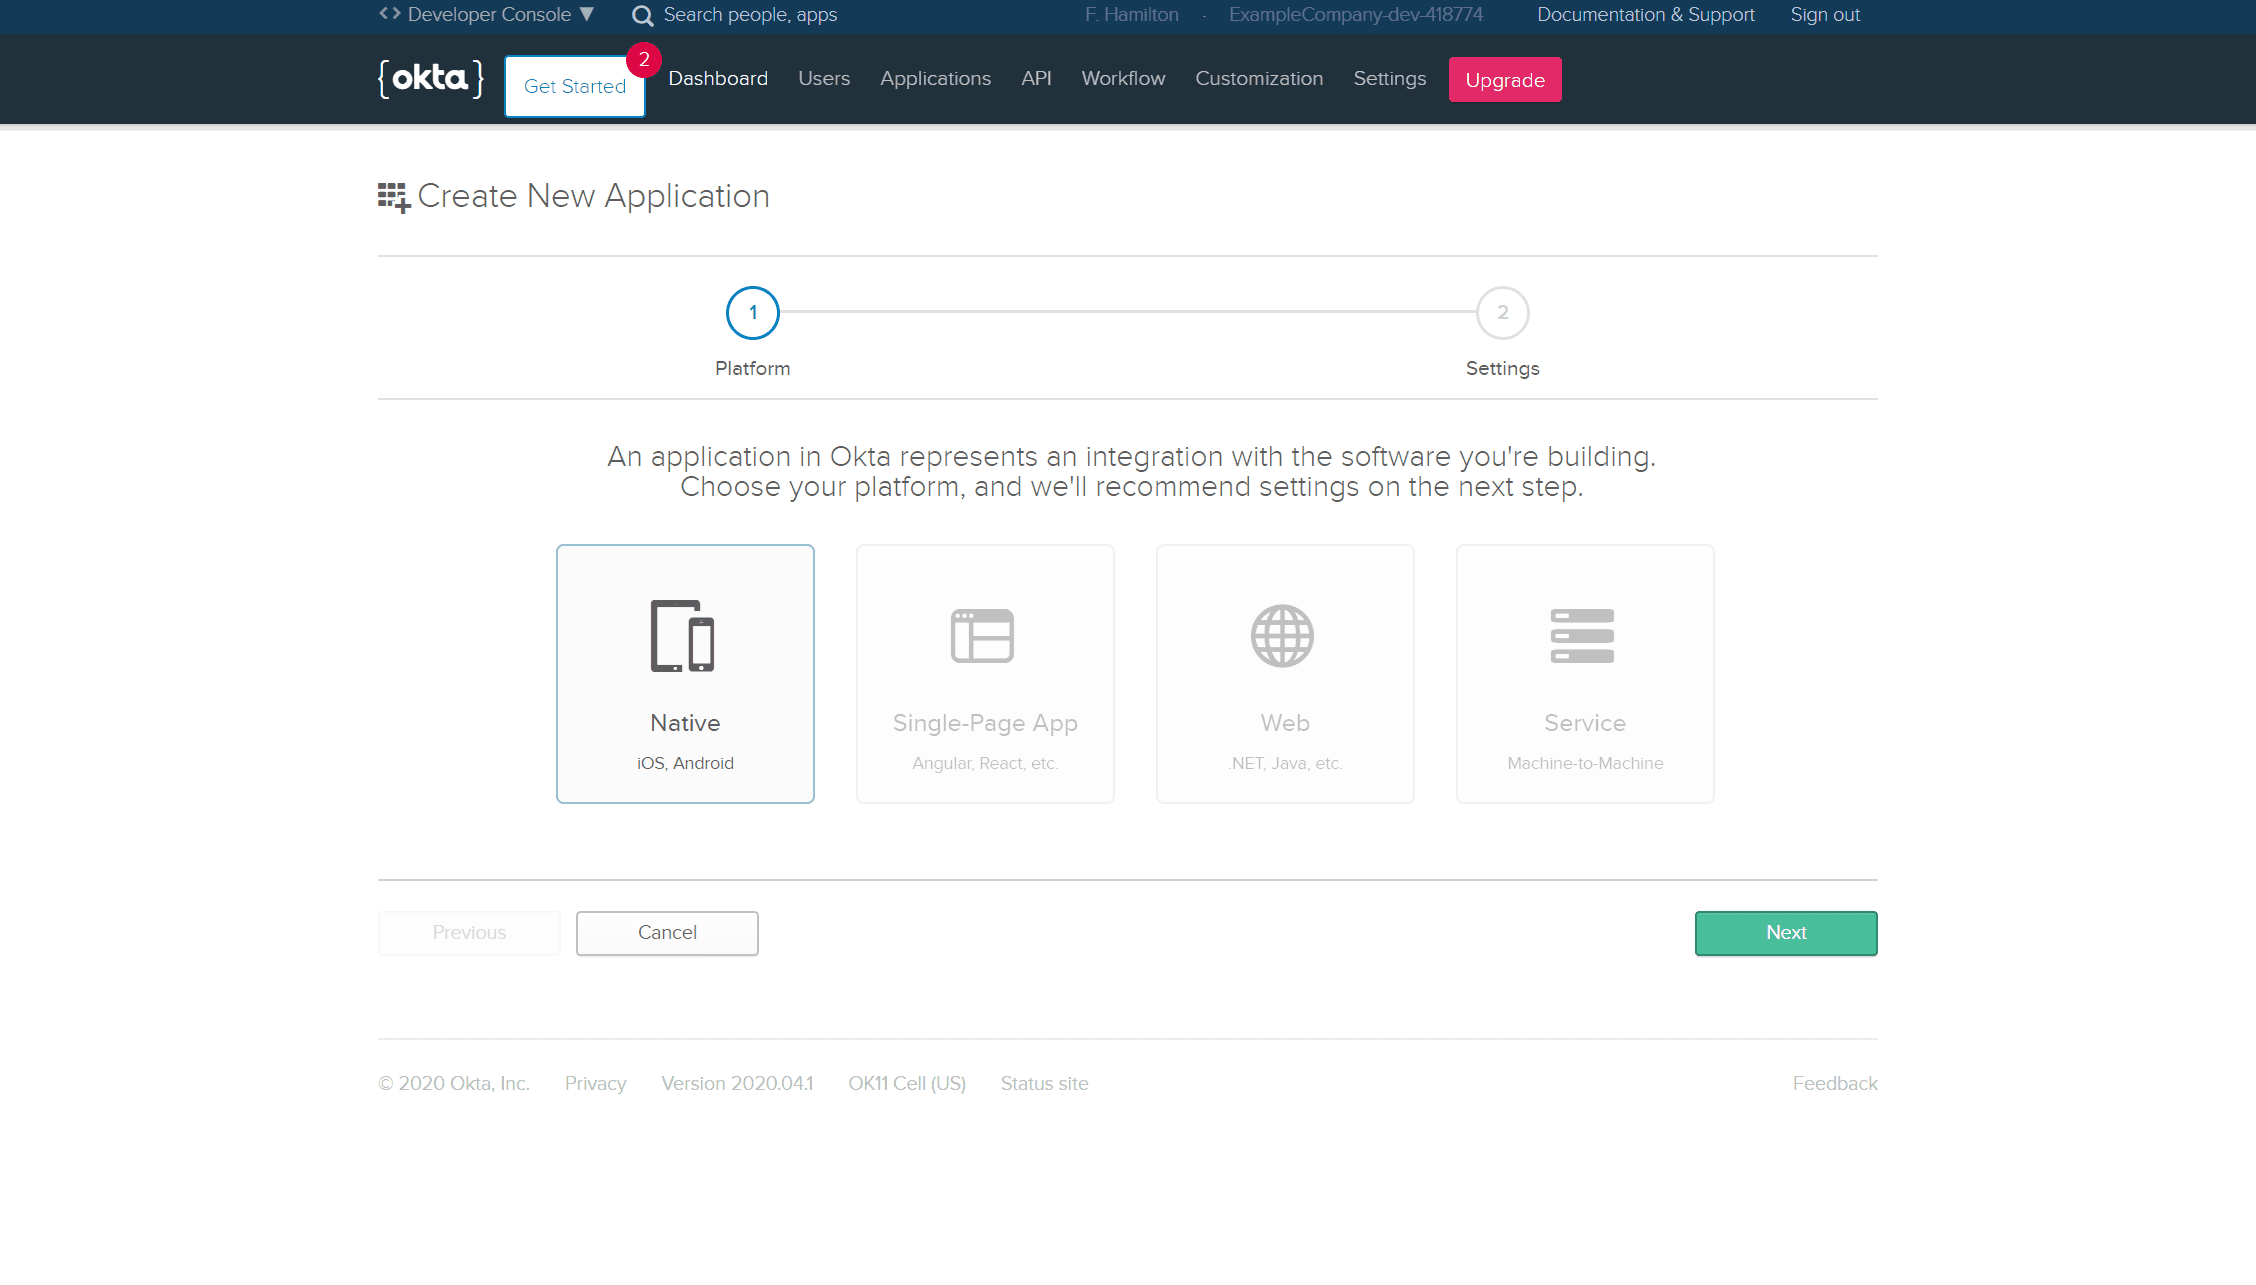Open the API menu
This screenshot has height=1285, width=2256.
[1036, 78]
